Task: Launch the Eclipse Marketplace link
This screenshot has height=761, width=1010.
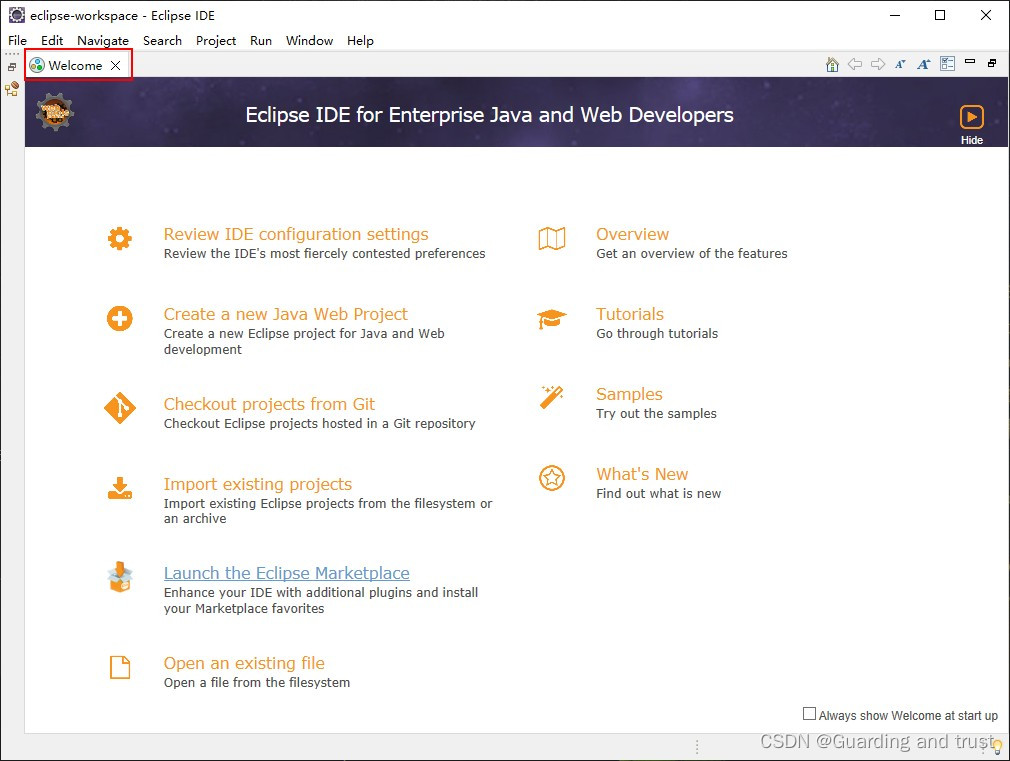Action: (287, 573)
